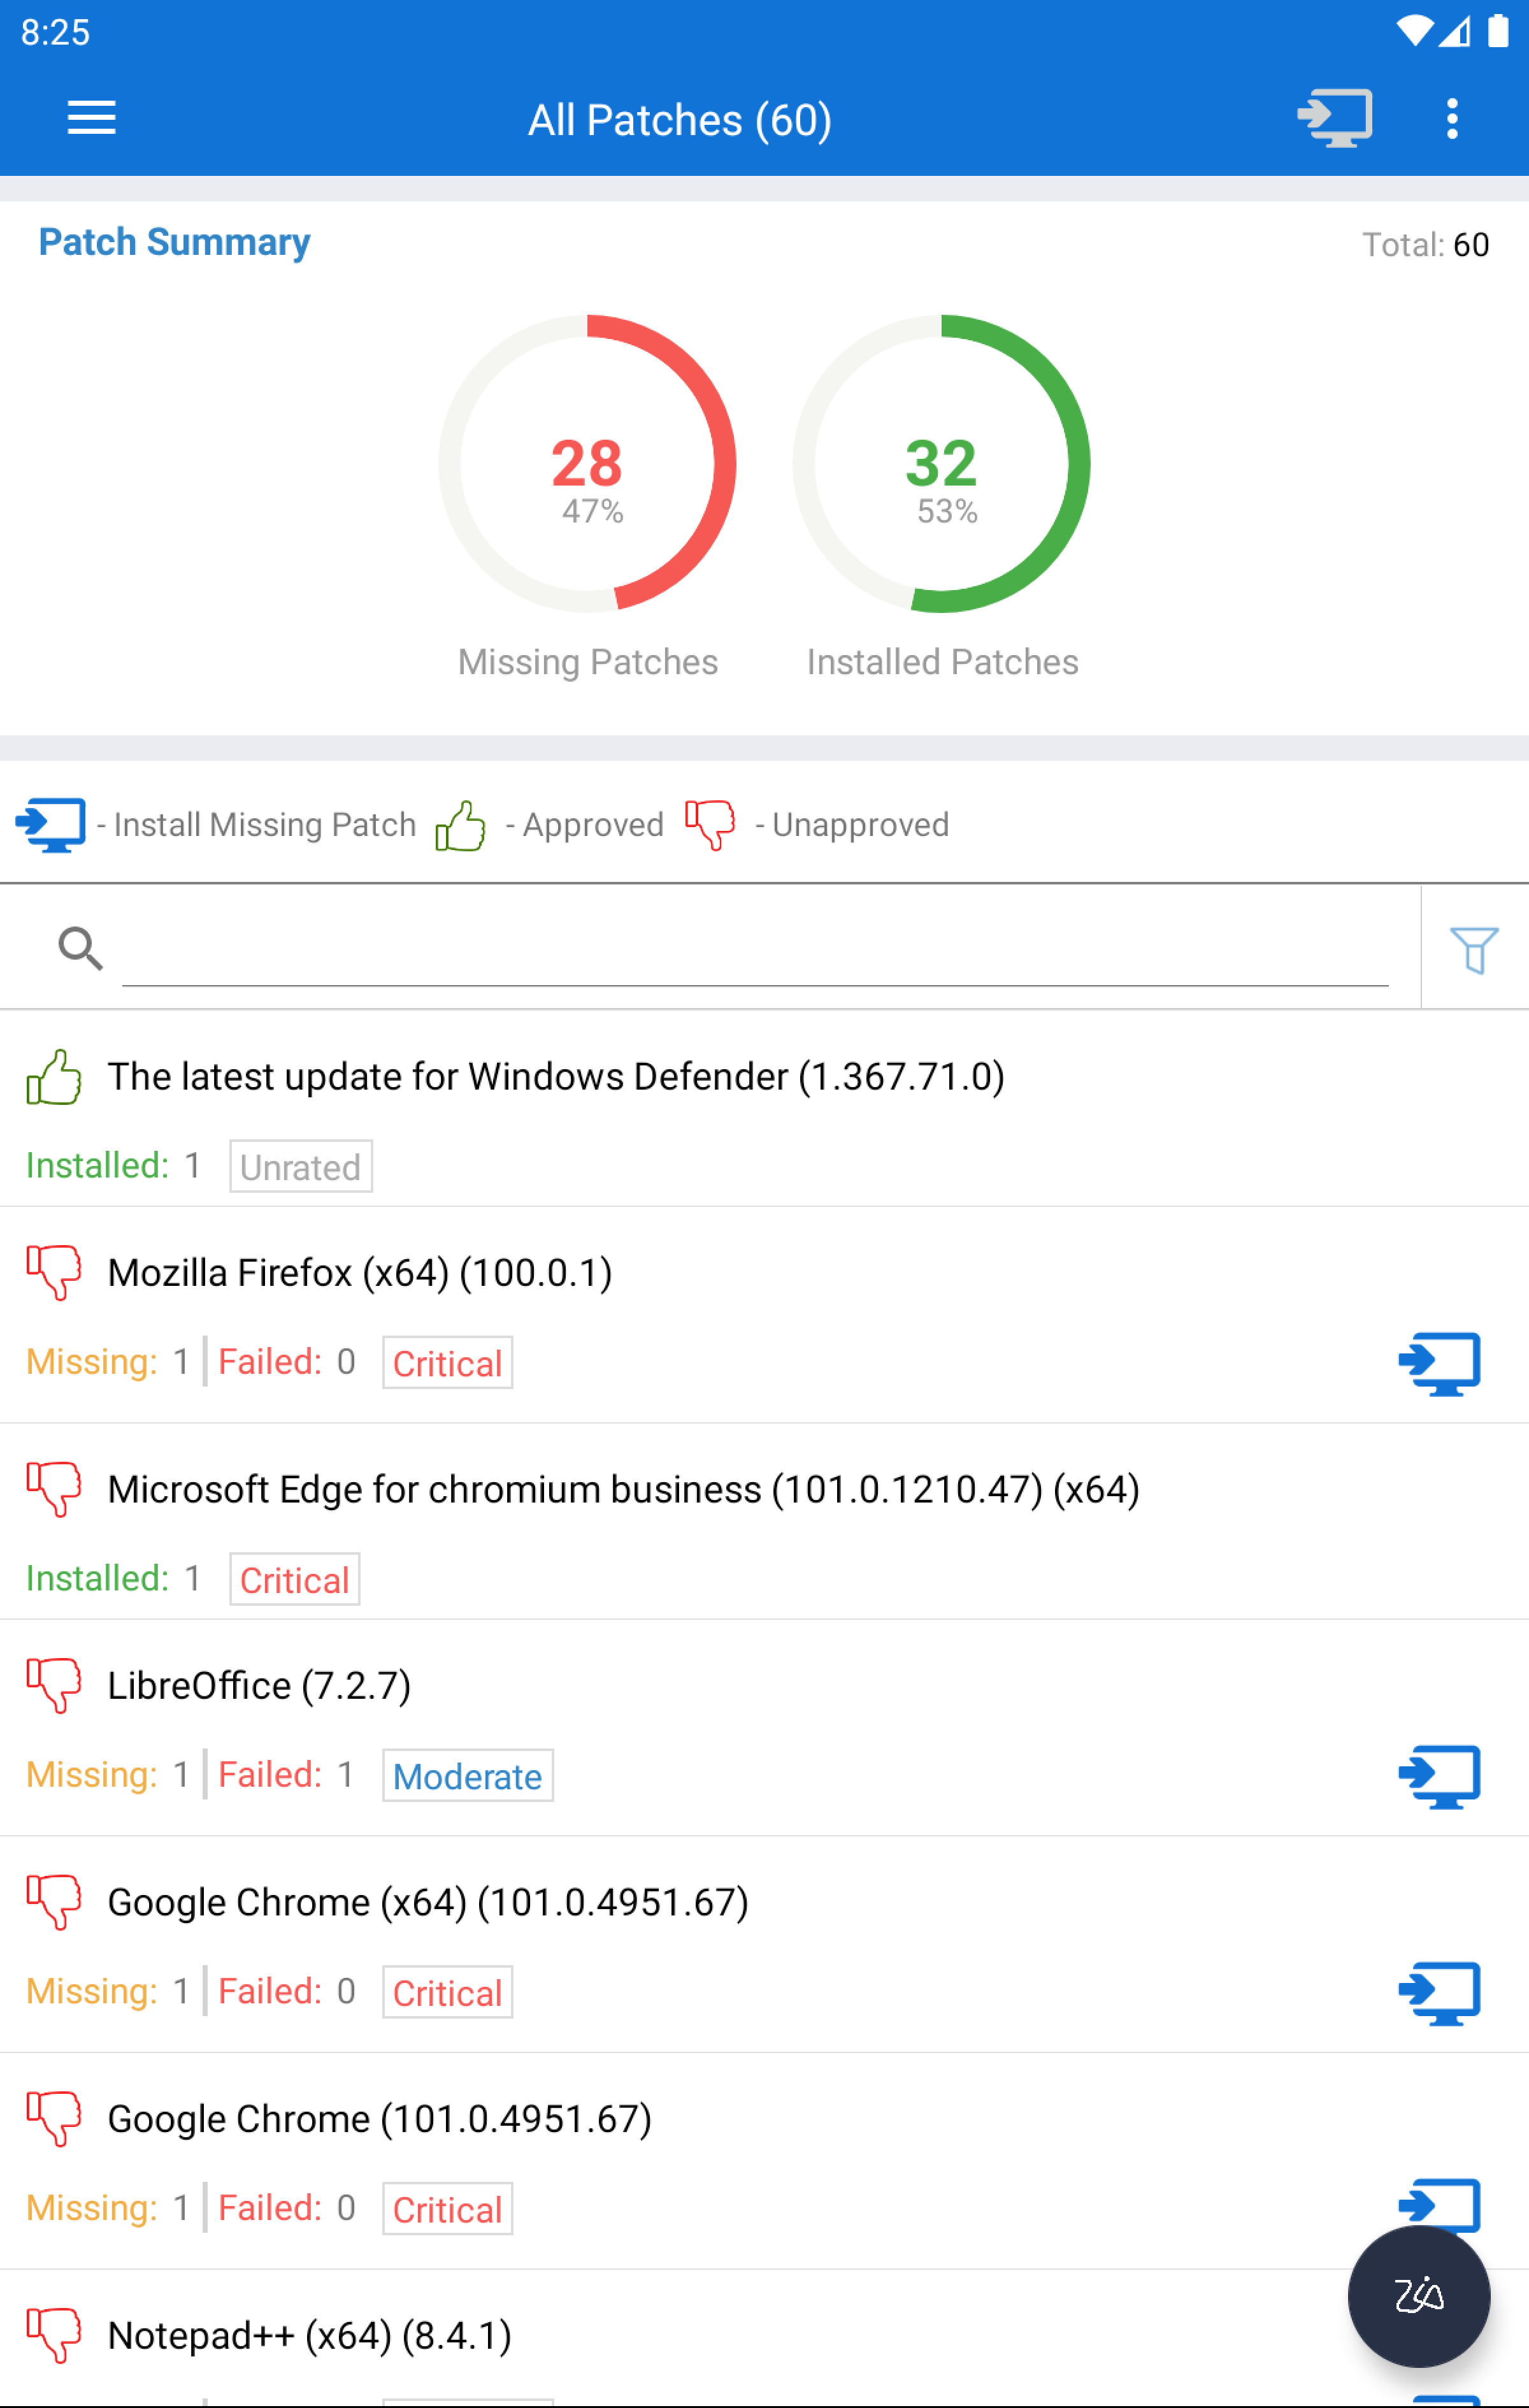1529x2408 pixels.
Task: Tap the search magnifier icon
Action: 80,948
